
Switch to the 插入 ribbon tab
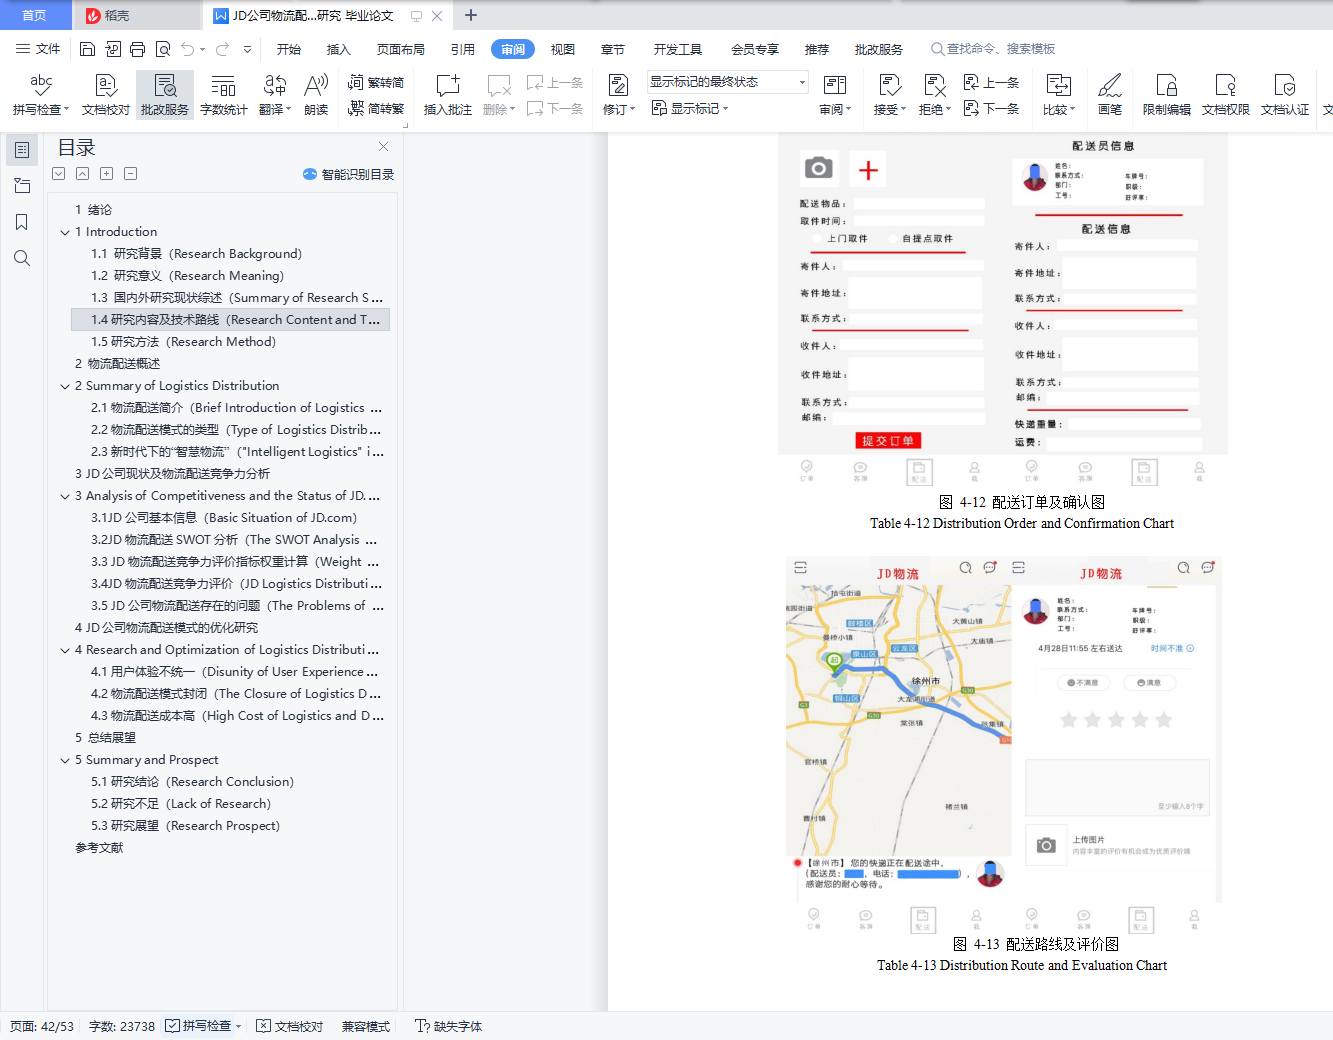[339, 49]
